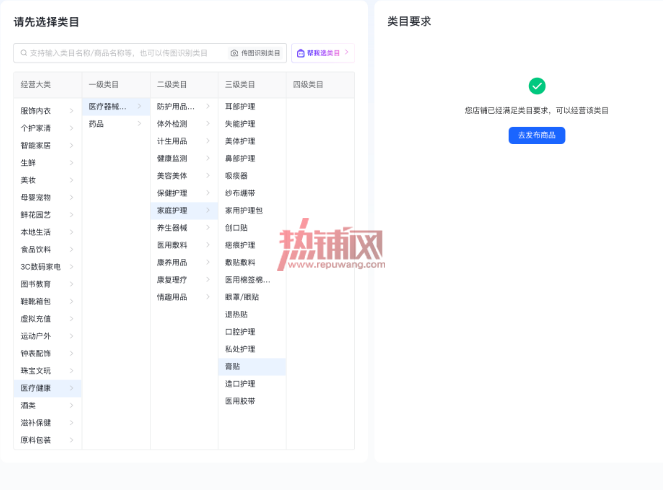Select 运动户外 category
The image size is (663, 490).
(47, 336)
